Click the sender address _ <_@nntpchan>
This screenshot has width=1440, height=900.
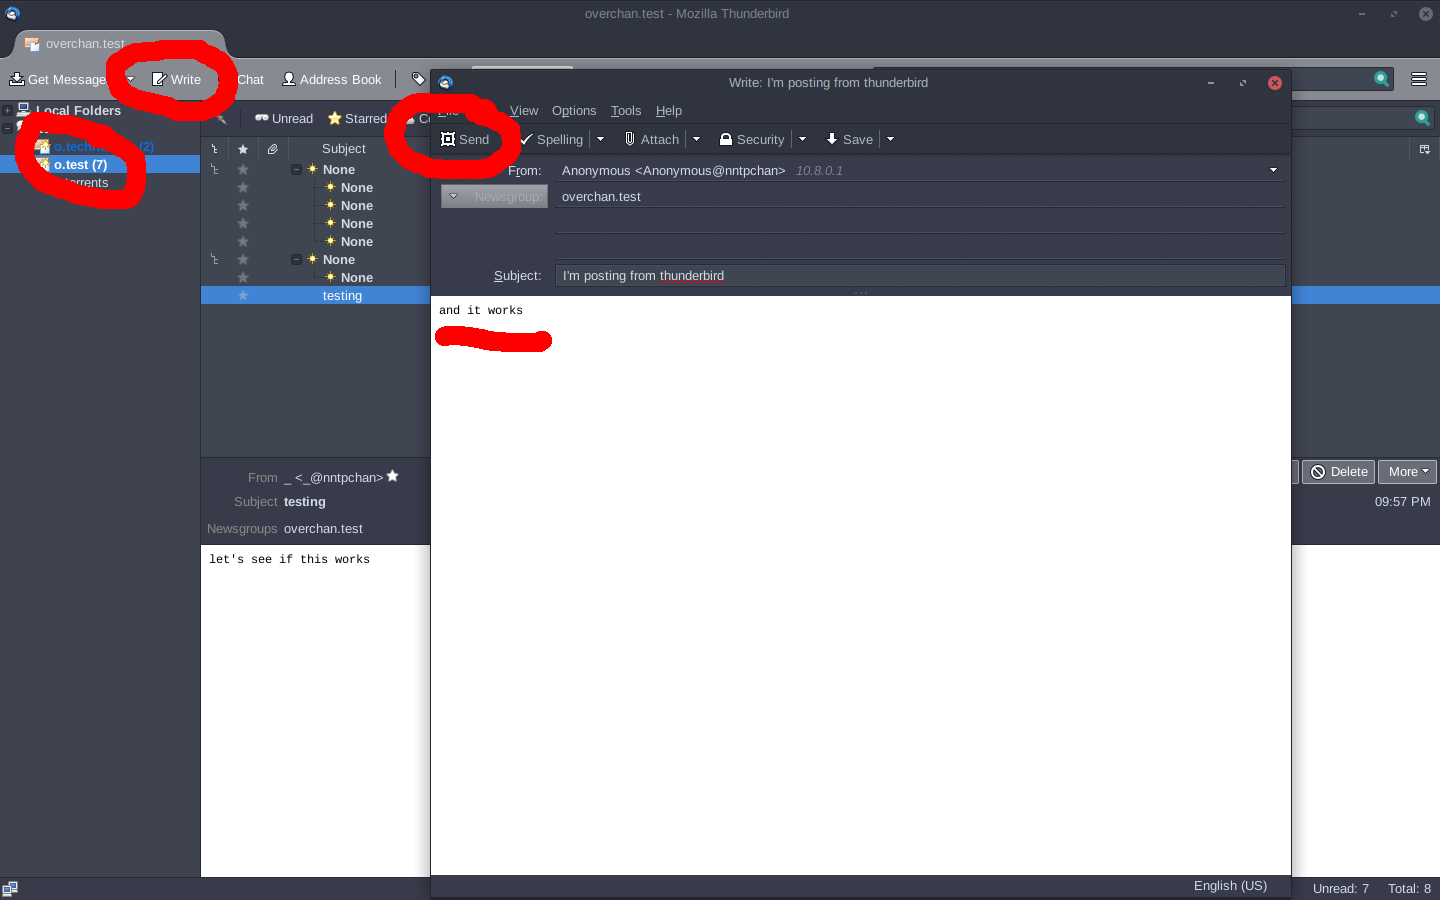click(333, 477)
